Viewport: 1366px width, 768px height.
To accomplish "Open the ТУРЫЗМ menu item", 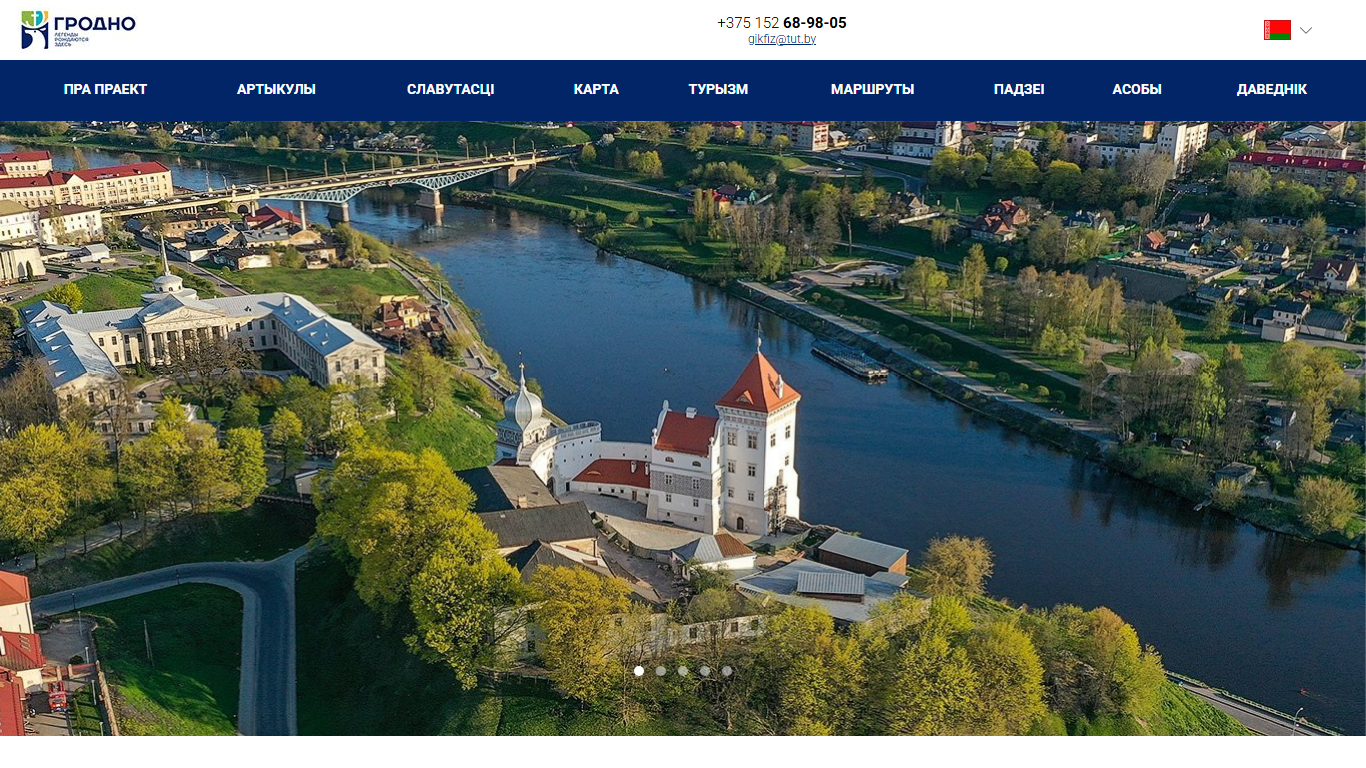I will [x=718, y=89].
